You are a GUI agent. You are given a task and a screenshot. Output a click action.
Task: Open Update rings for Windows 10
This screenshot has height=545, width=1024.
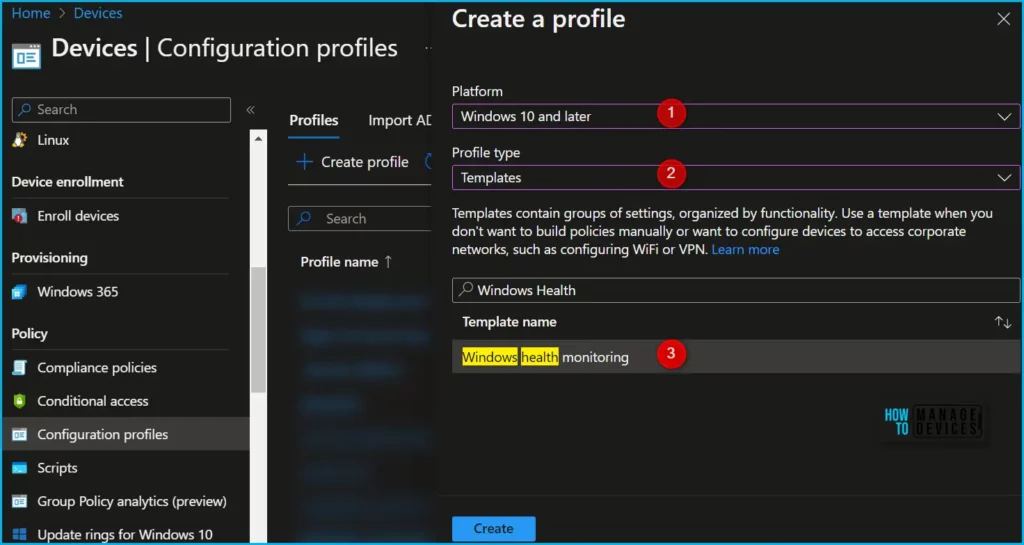[125, 535]
